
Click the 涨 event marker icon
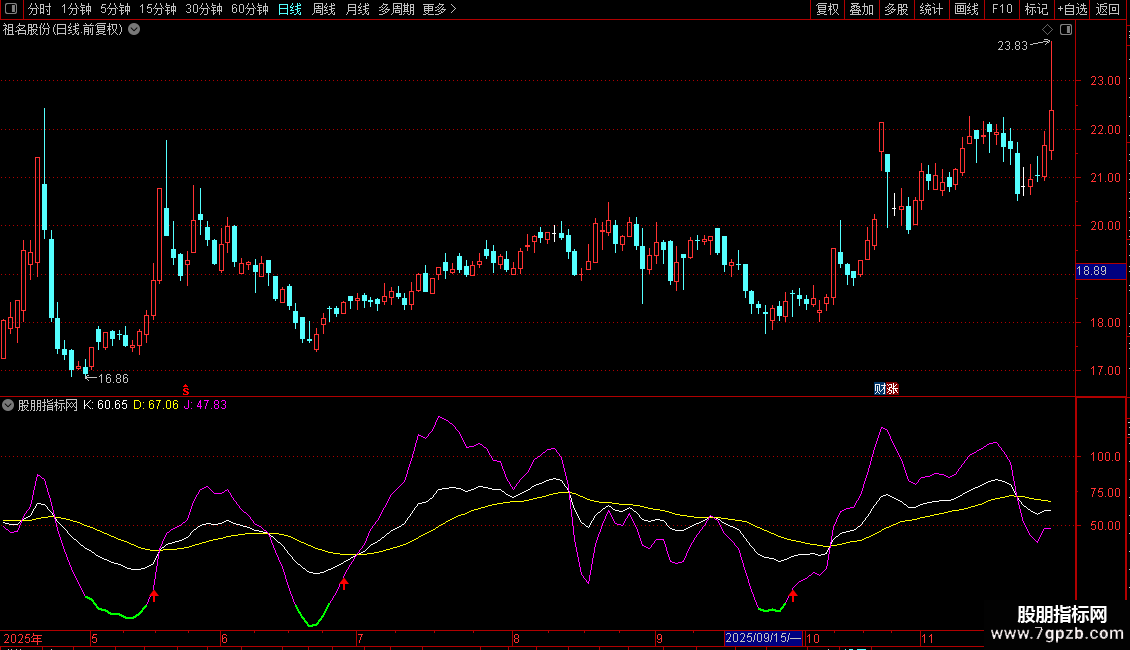pos(892,388)
